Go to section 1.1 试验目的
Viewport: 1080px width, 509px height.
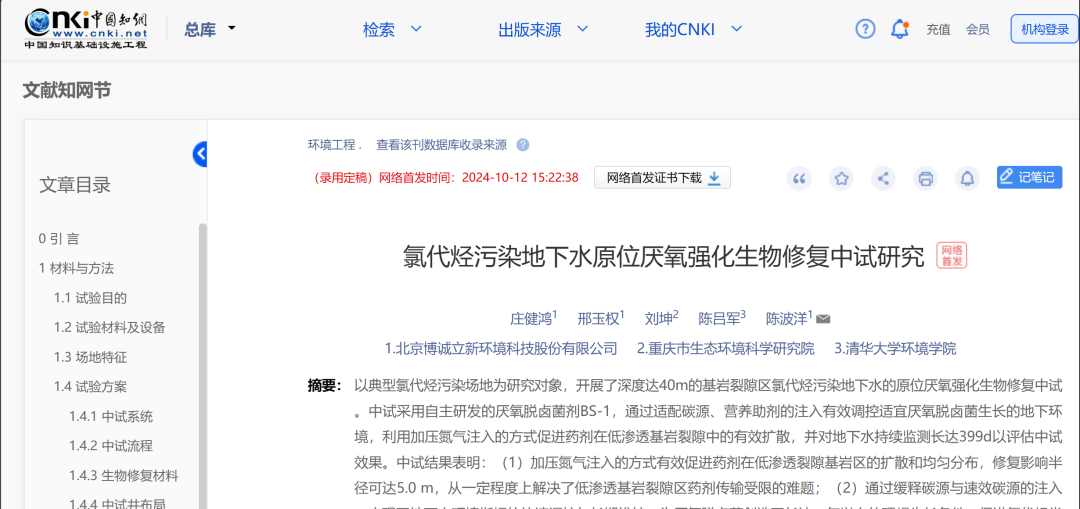tap(90, 298)
